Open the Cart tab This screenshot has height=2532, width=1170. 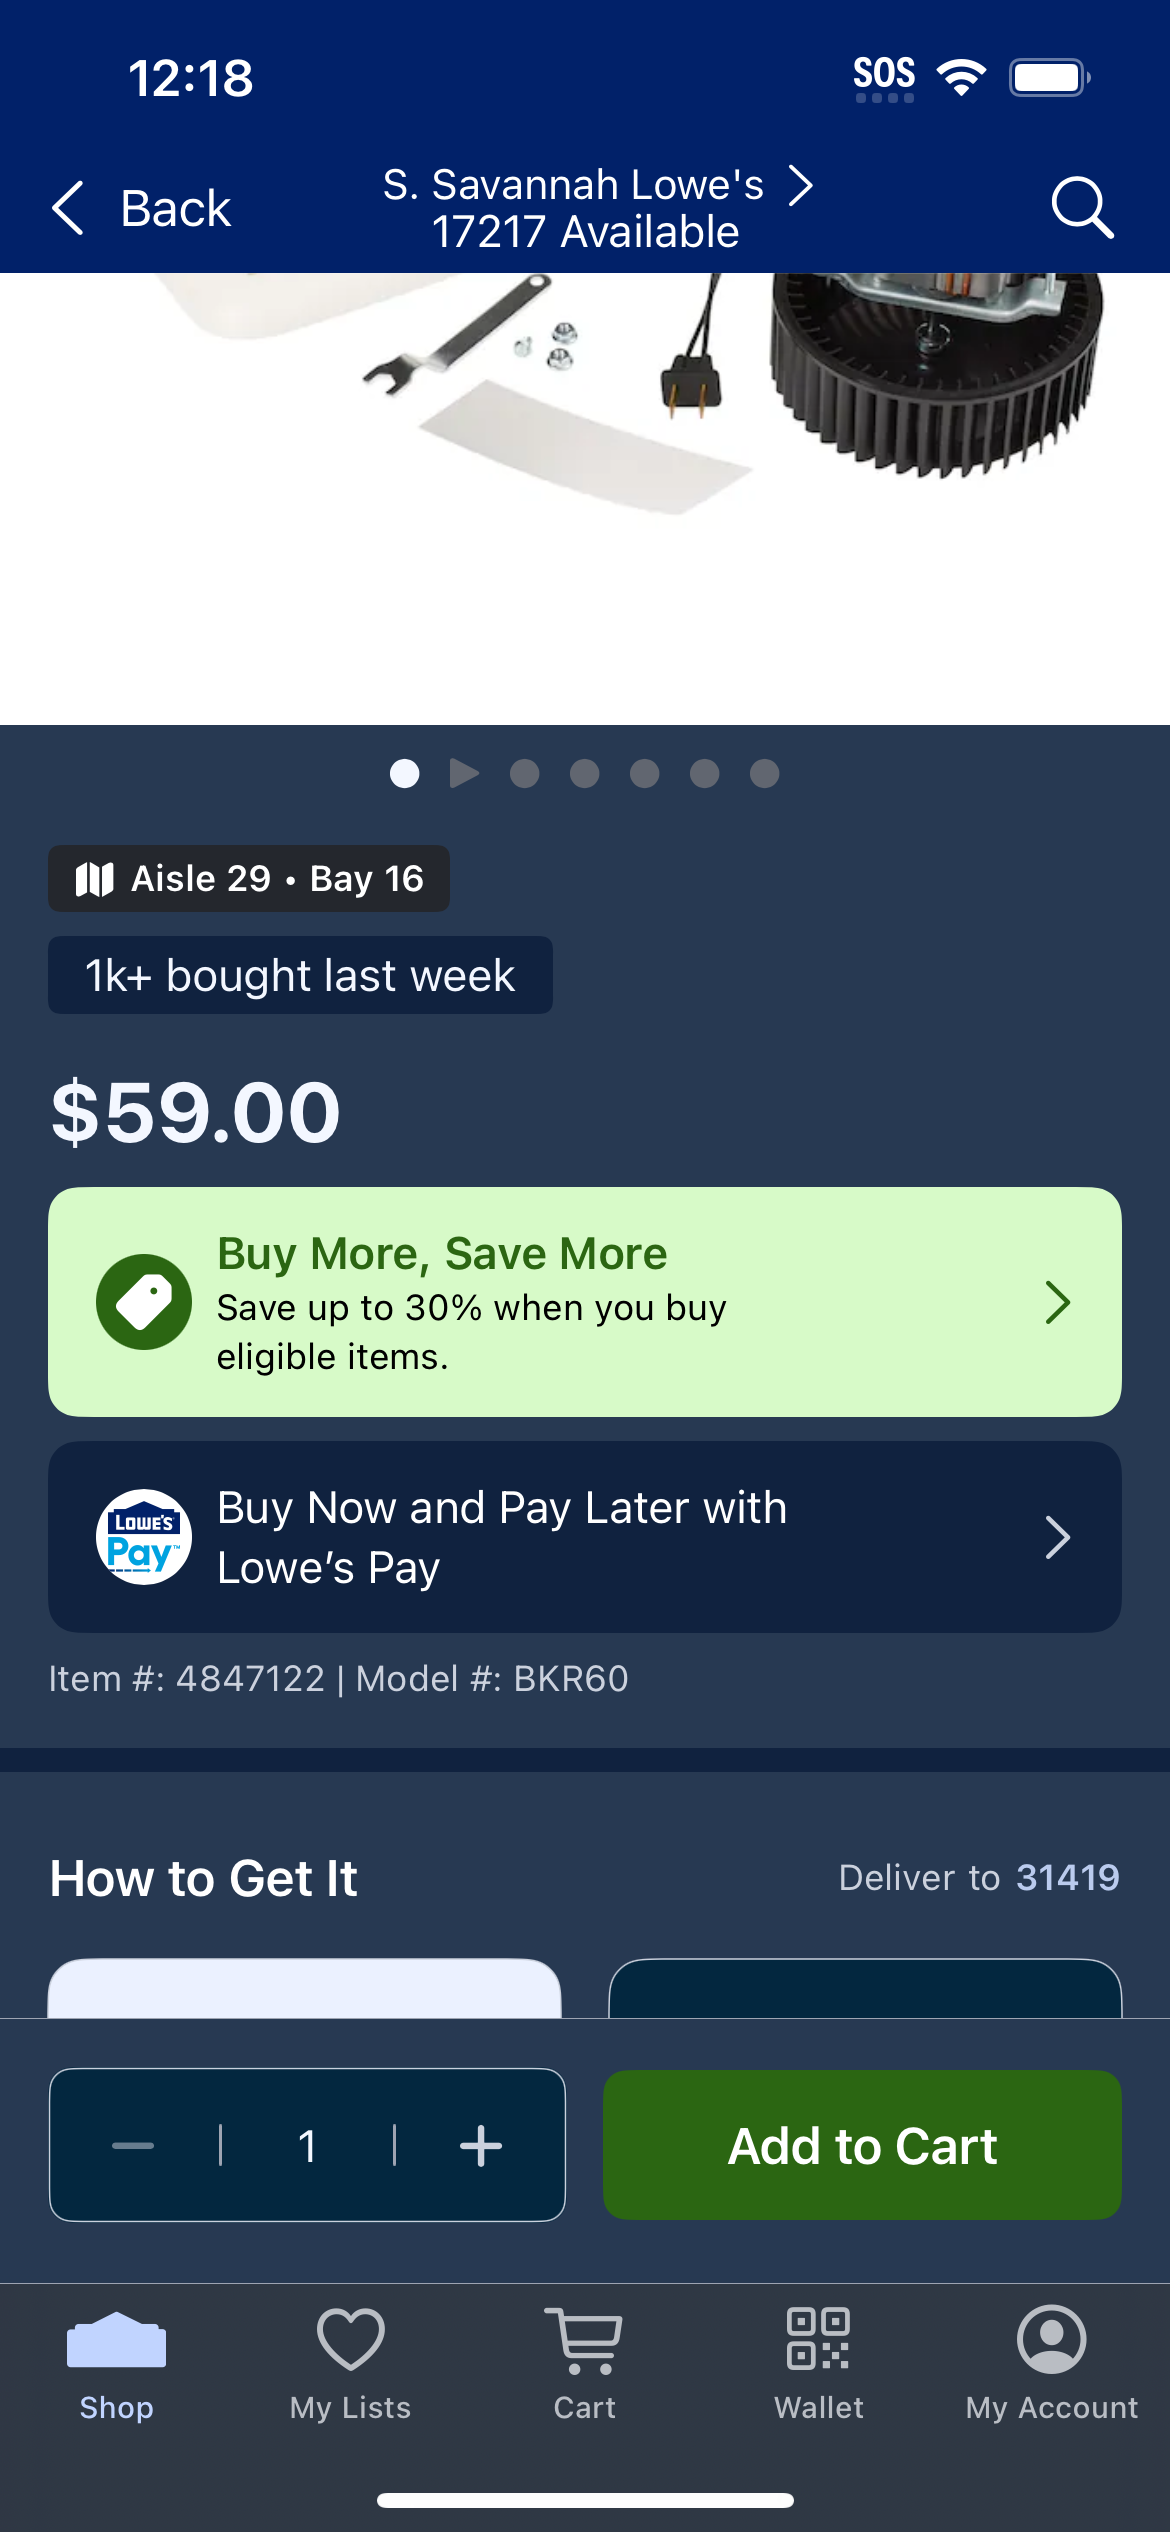pyautogui.click(x=585, y=2364)
